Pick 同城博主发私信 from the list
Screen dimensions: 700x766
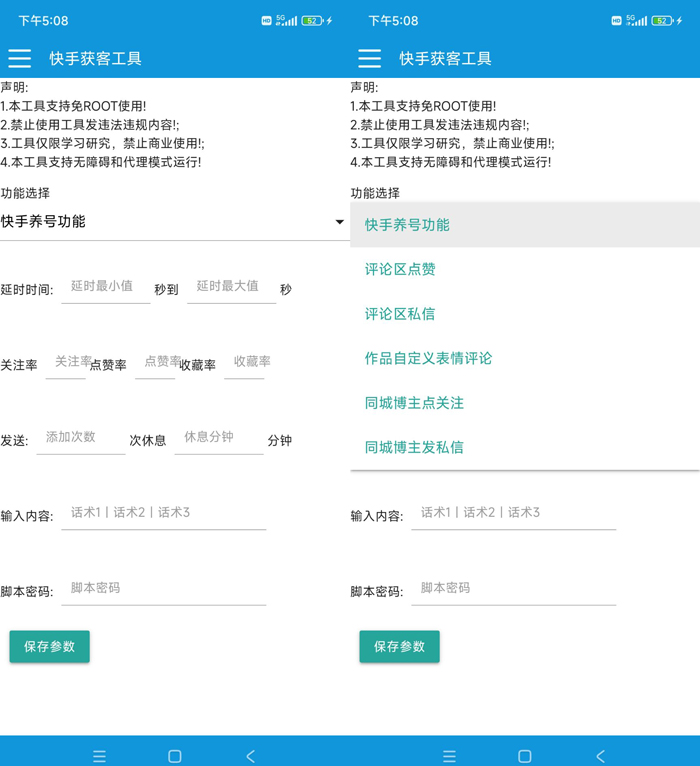point(414,447)
